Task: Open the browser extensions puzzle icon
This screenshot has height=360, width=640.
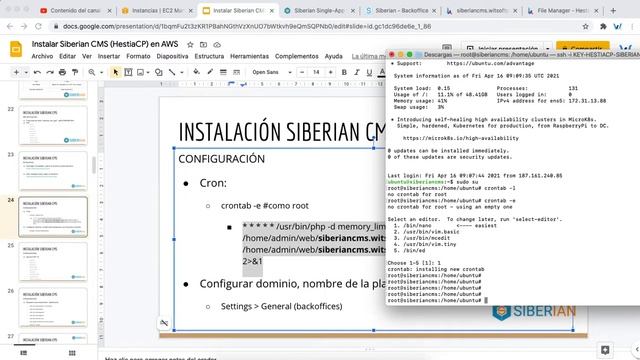Action: click(603, 27)
